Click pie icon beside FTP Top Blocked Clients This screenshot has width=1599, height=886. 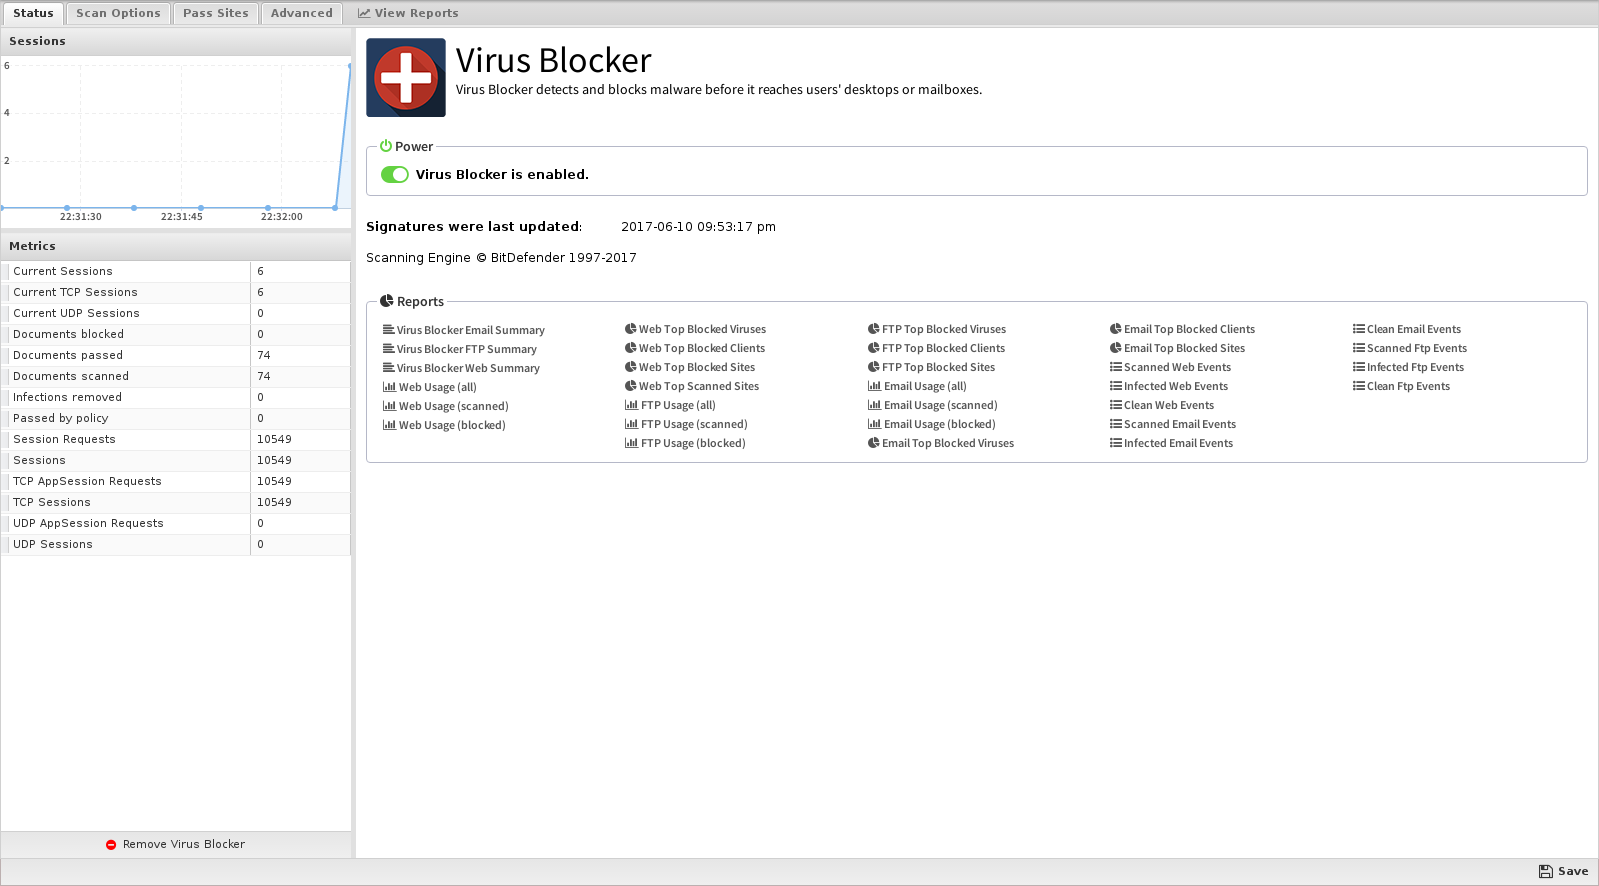tap(874, 347)
